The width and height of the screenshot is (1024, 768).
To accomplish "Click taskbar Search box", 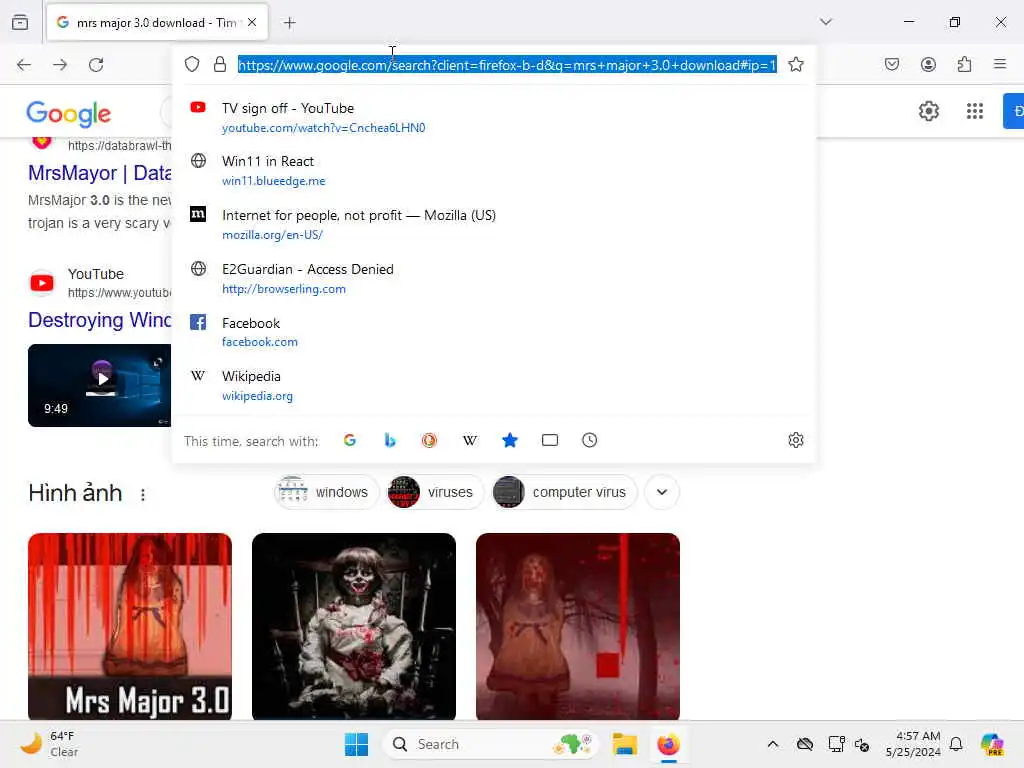I will click(x=490, y=744).
